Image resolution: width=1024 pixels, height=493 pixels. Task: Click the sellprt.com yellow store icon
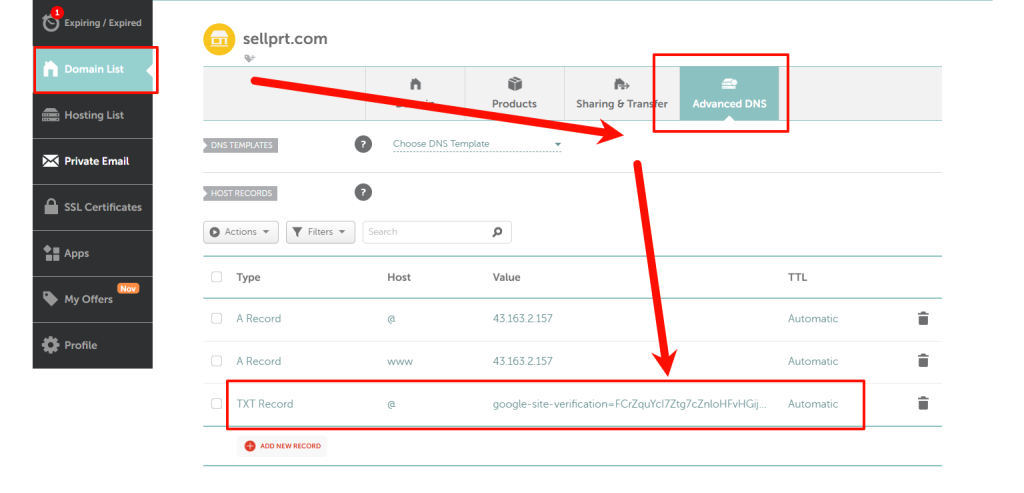(219, 40)
